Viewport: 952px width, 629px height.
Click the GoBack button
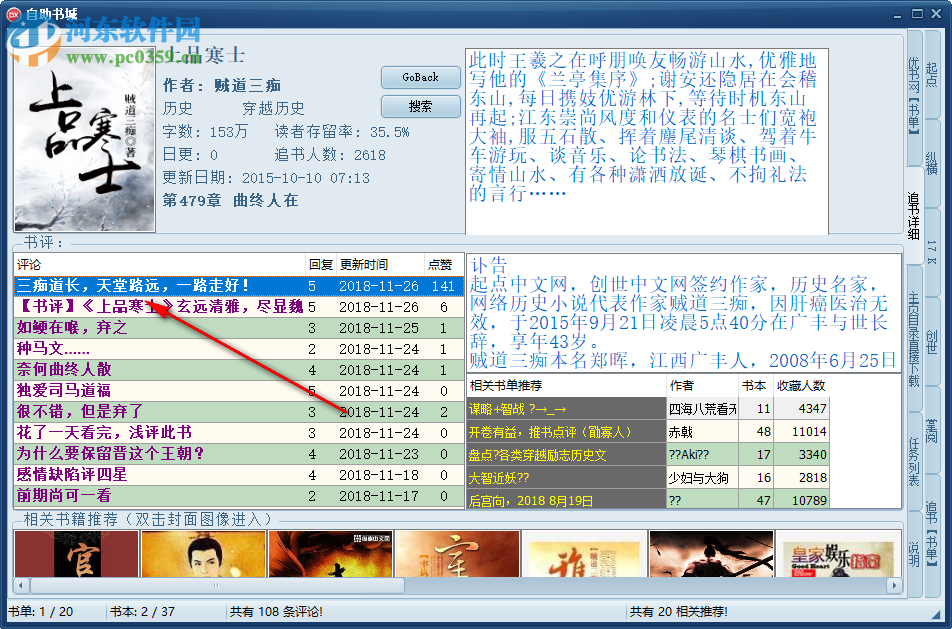pos(419,77)
